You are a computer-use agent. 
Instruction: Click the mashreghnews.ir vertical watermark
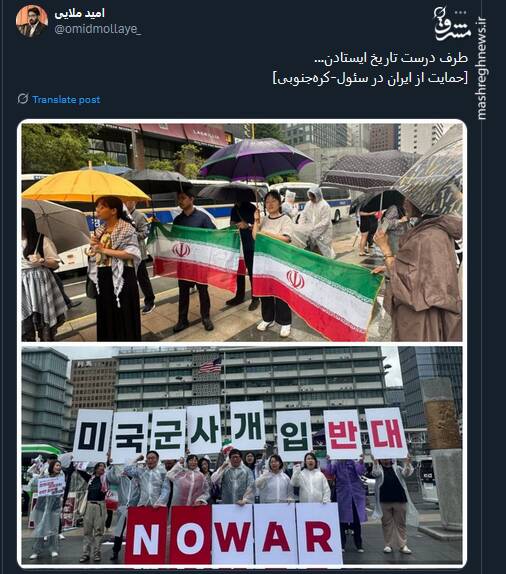tap(482, 68)
